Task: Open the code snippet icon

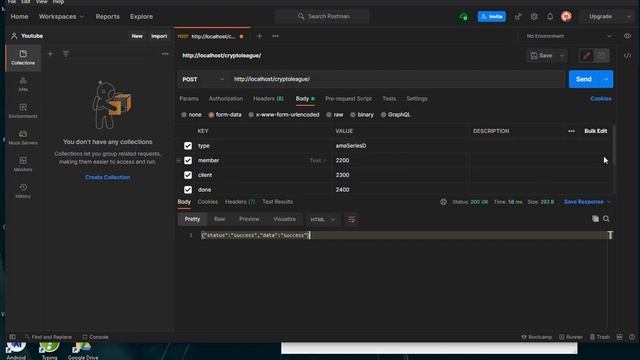Action: point(627,56)
